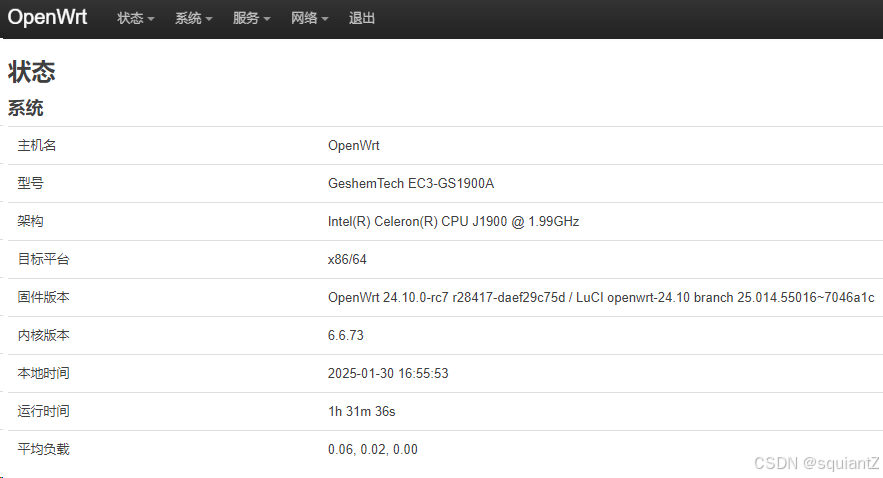
Task: Select the OpenWrt 24.10.0-rc7 firmware version text
Action: 601,297
